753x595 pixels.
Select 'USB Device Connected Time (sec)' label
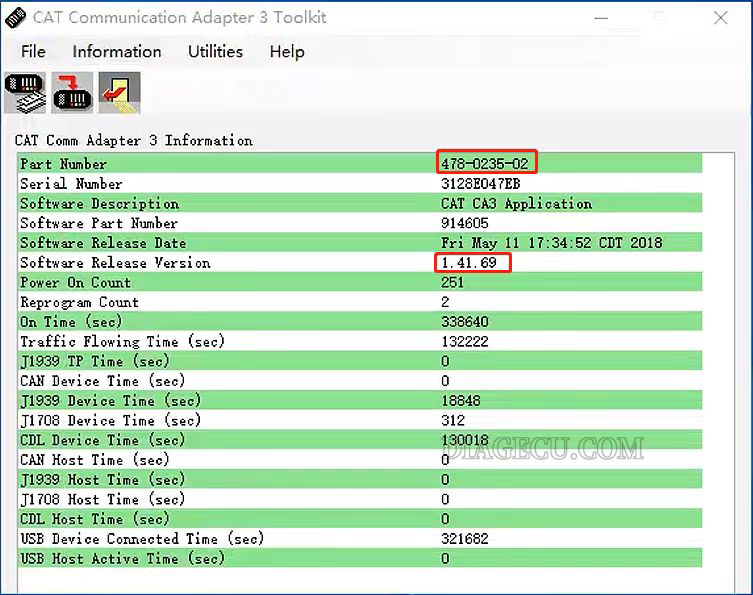pos(142,539)
